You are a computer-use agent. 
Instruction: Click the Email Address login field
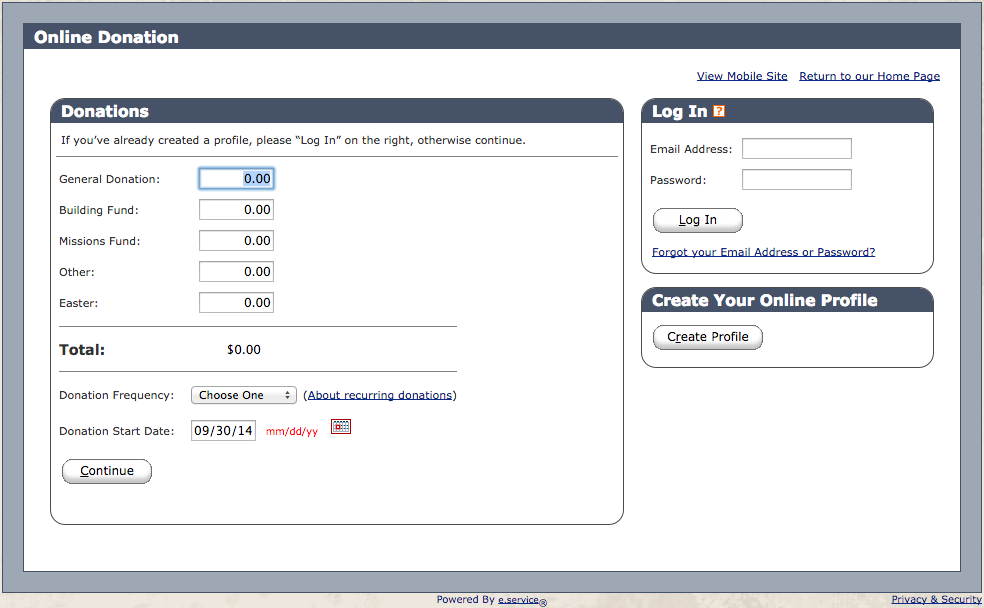click(x=796, y=148)
